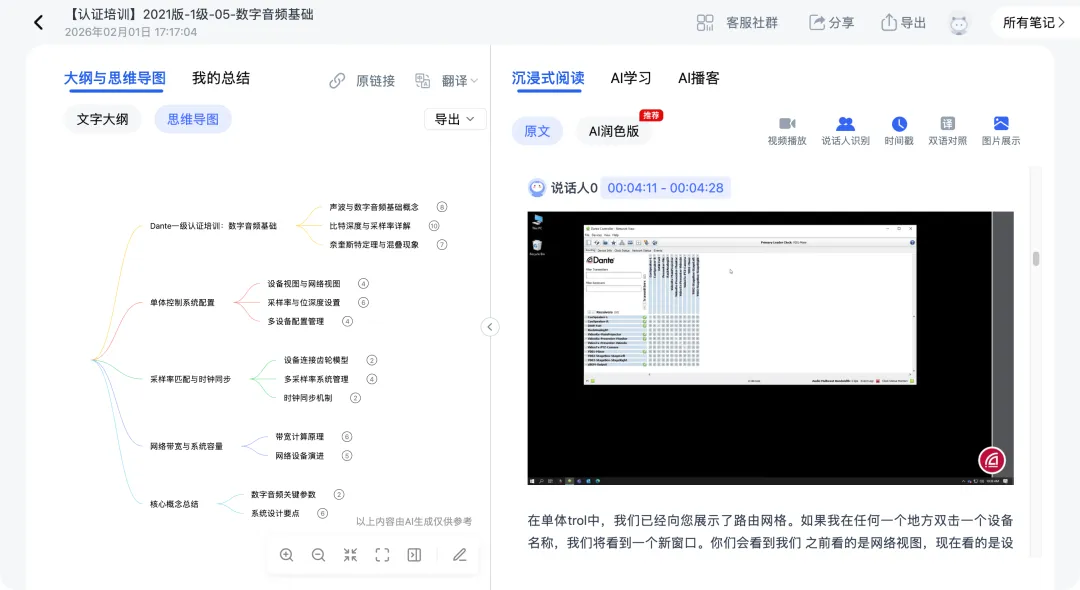Viewport: 1080px width, 590px height.
Task: Collapse left panel using divider arrow
Action: [490, 327]
